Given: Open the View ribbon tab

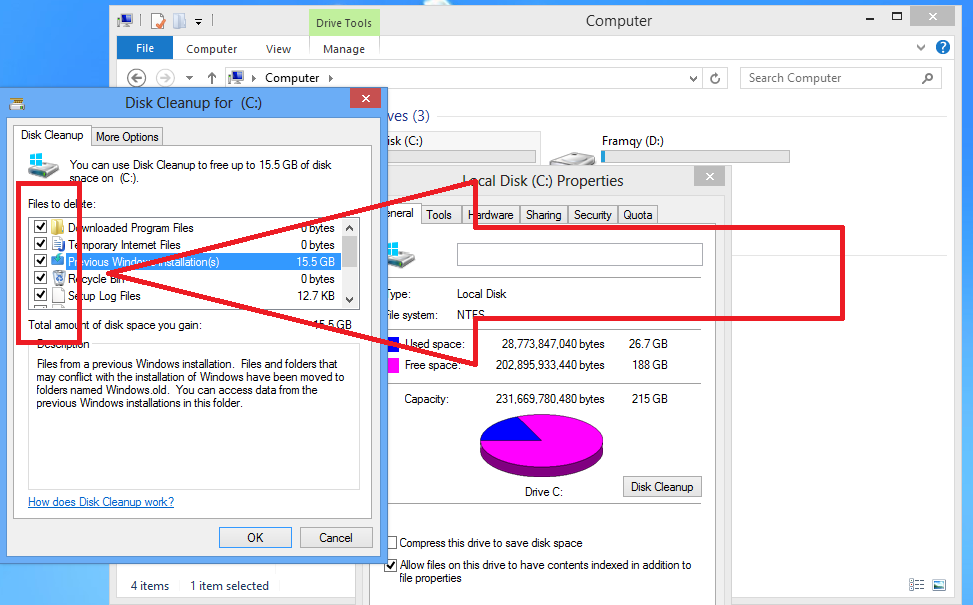Looking at the screenshot, I should click(278, 48).
